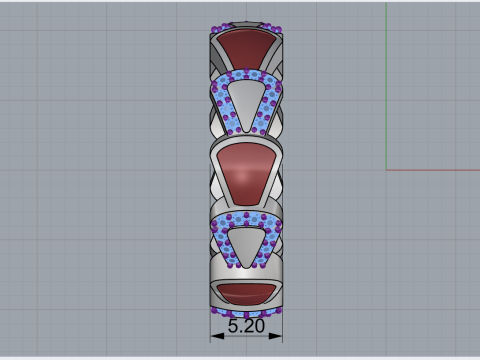Click the green vertical axis line
Image resolution: width=480 pixels, height=360 pixels.
pyautogui.click(x=386, y=86)
